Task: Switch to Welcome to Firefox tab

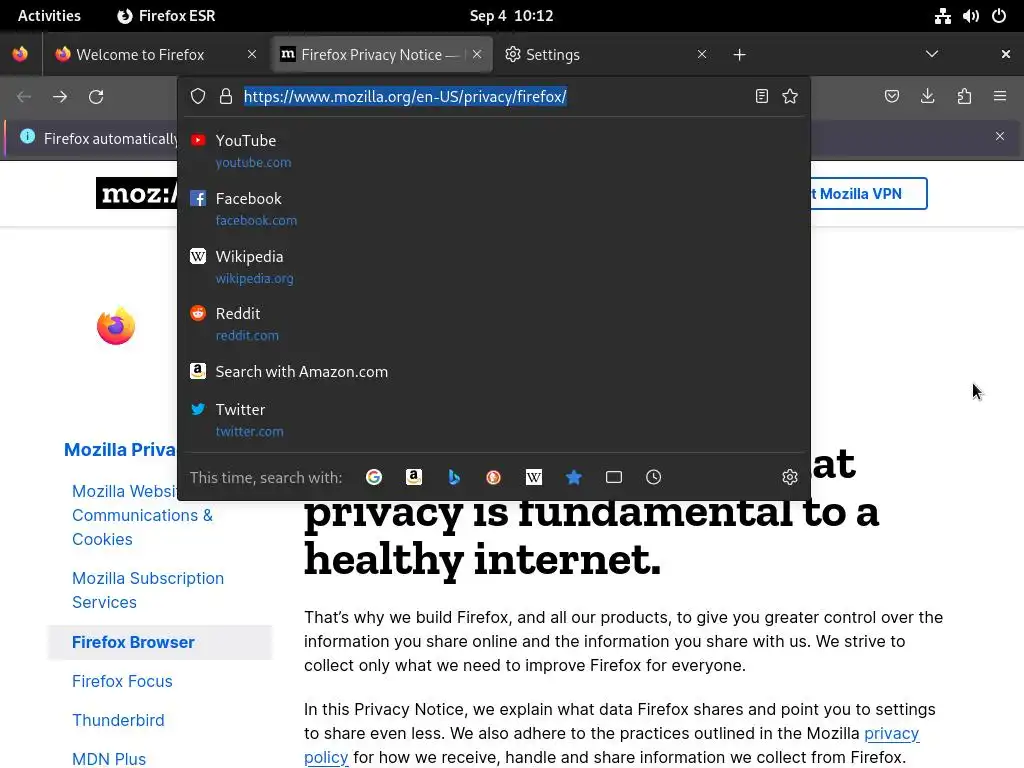Action: [156, 54]
